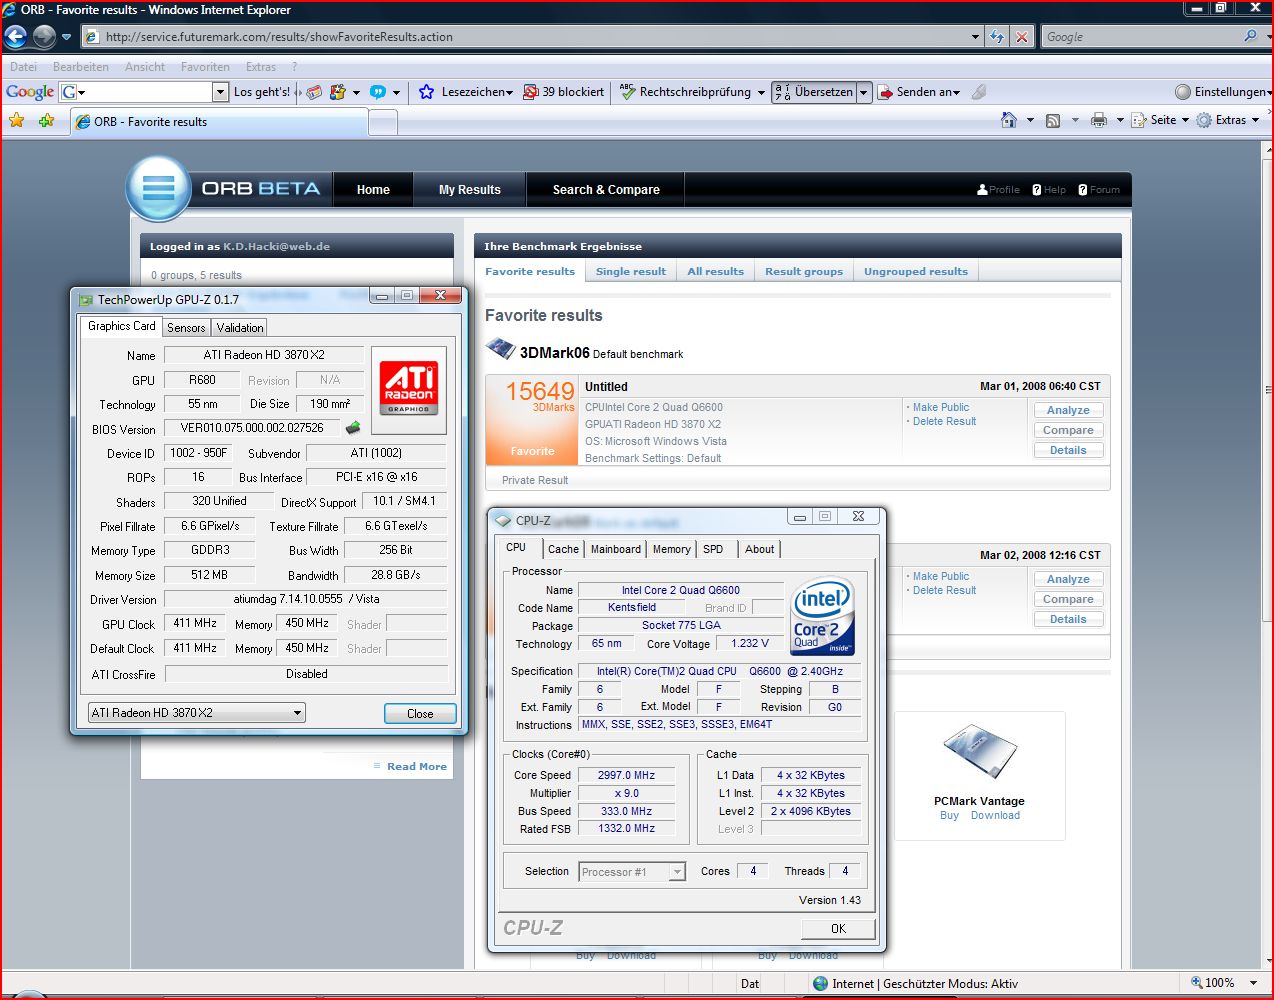Image resolution: width=1274 pixels, height=1000 pixels.
Task: Click Delete Result for Mar 02 entry
Action: pos(944,590)
